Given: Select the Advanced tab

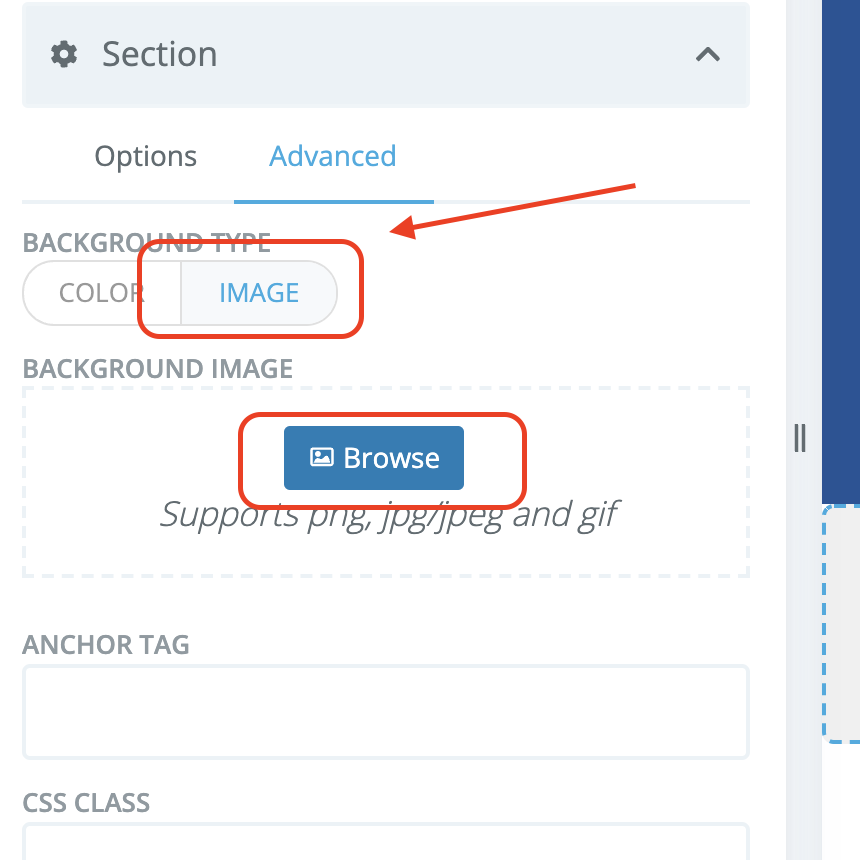Looking at the screenshot, I should click(x=333, y=156).
